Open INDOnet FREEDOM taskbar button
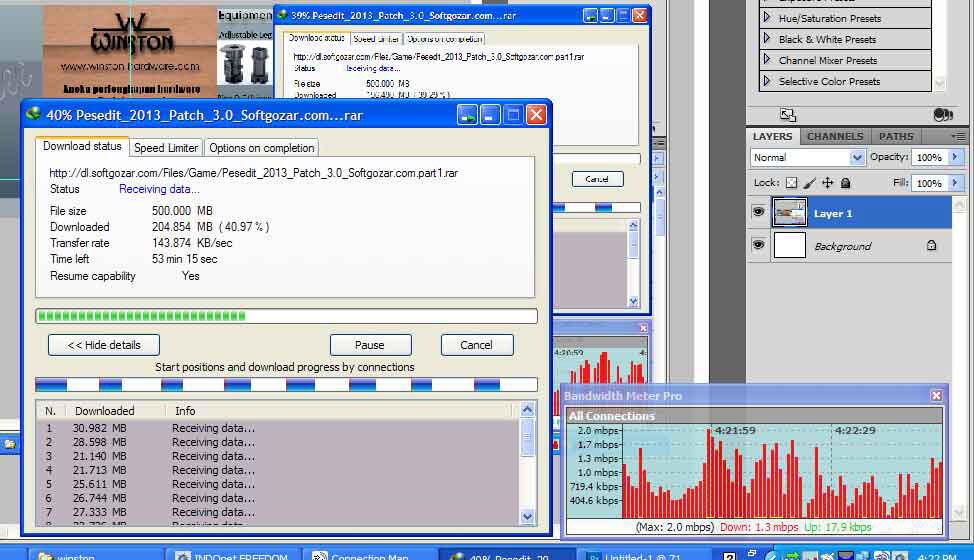The image size is (974, 560). pyautogui.click(x=233, y=554)
